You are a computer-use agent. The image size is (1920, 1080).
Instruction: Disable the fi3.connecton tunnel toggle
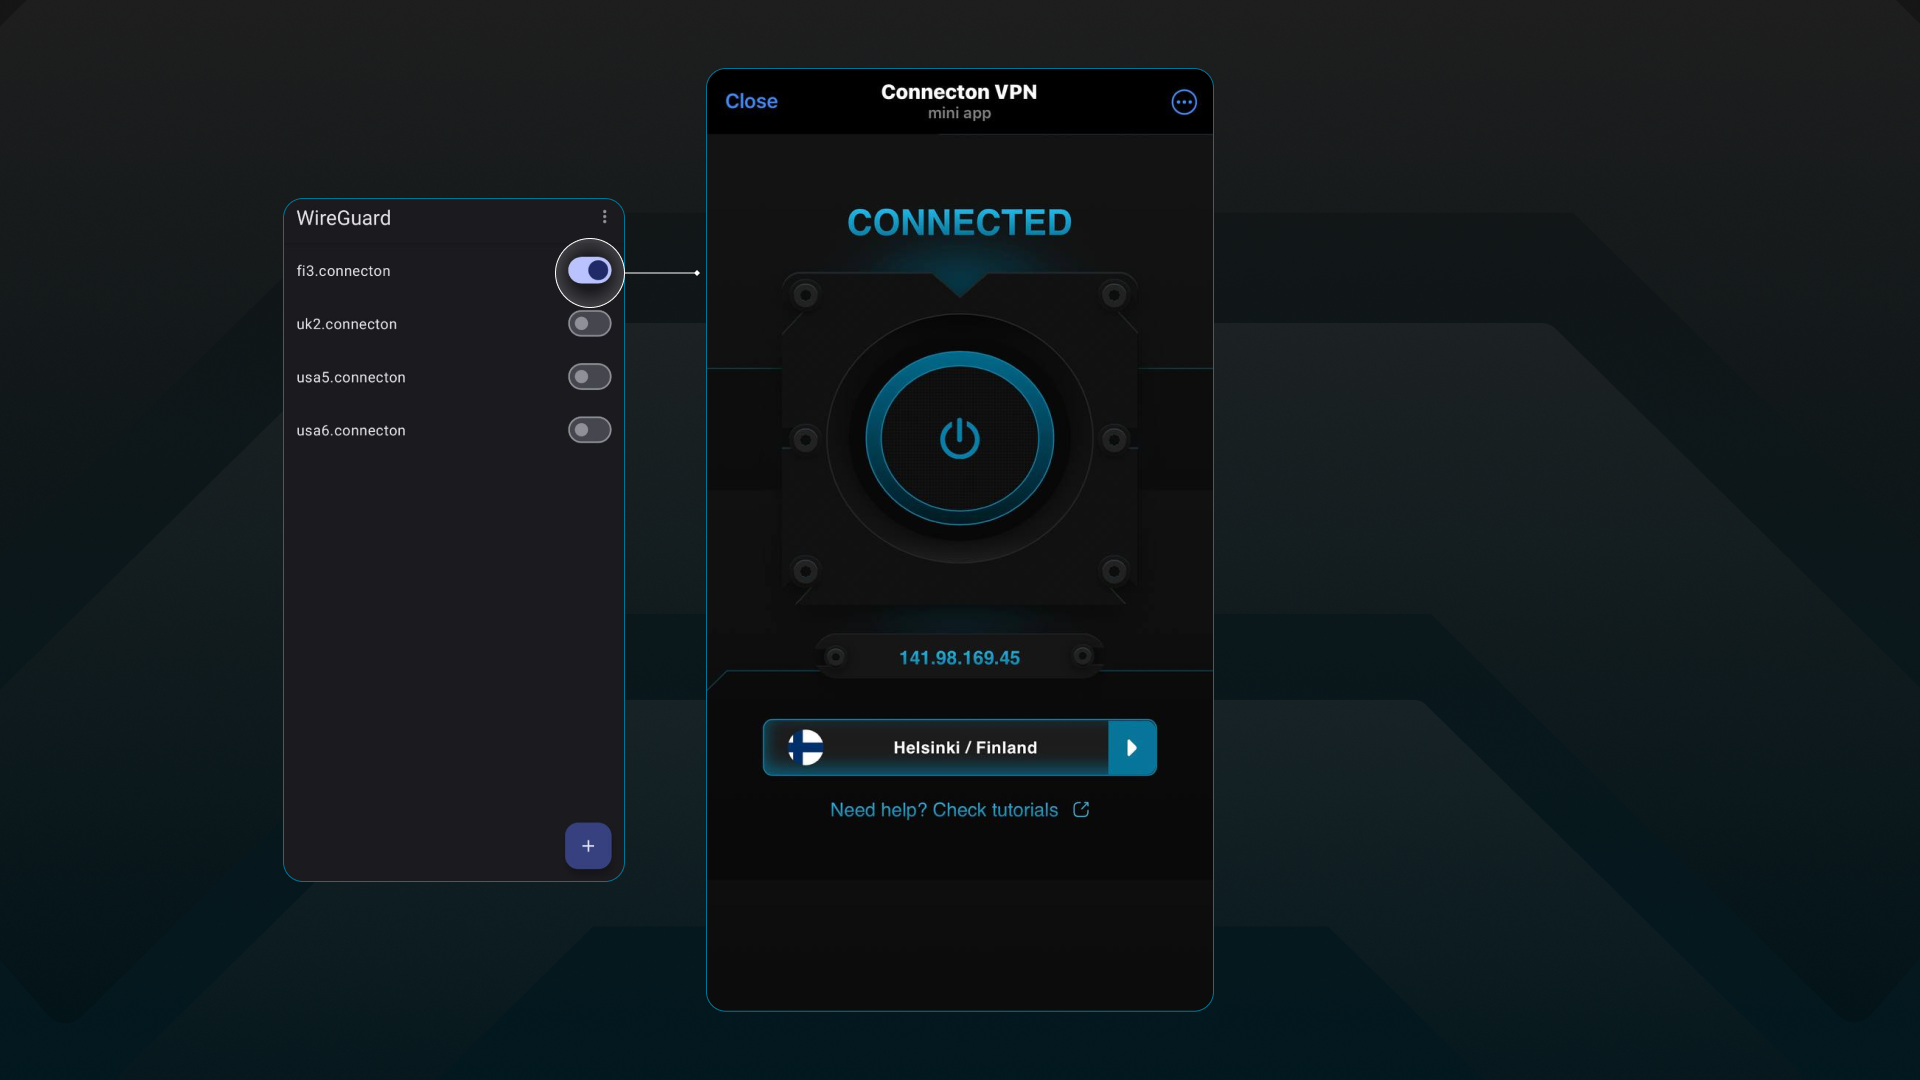pos(589,270)
